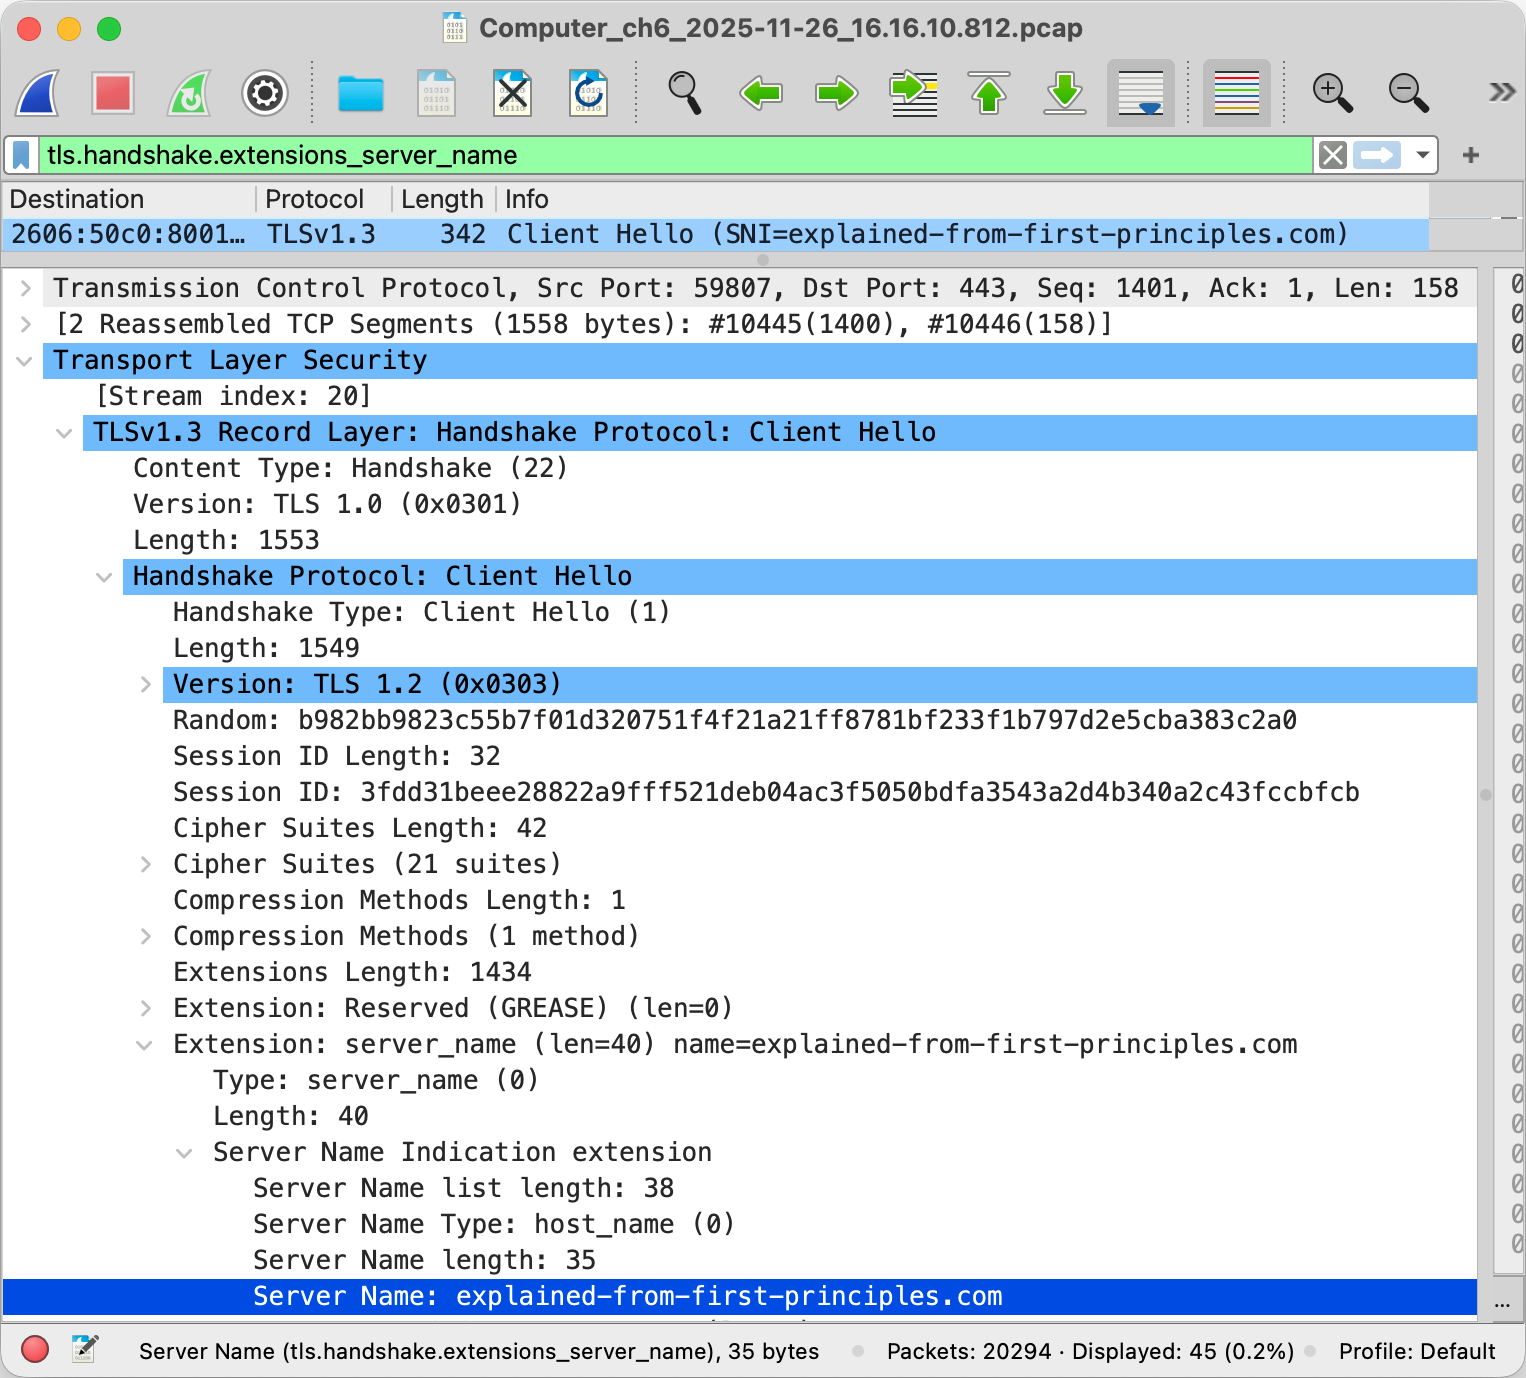Start capturing packets with the shark fin icon
The width and height of the screenshot is (1526, 1378).
click(38, 94)
